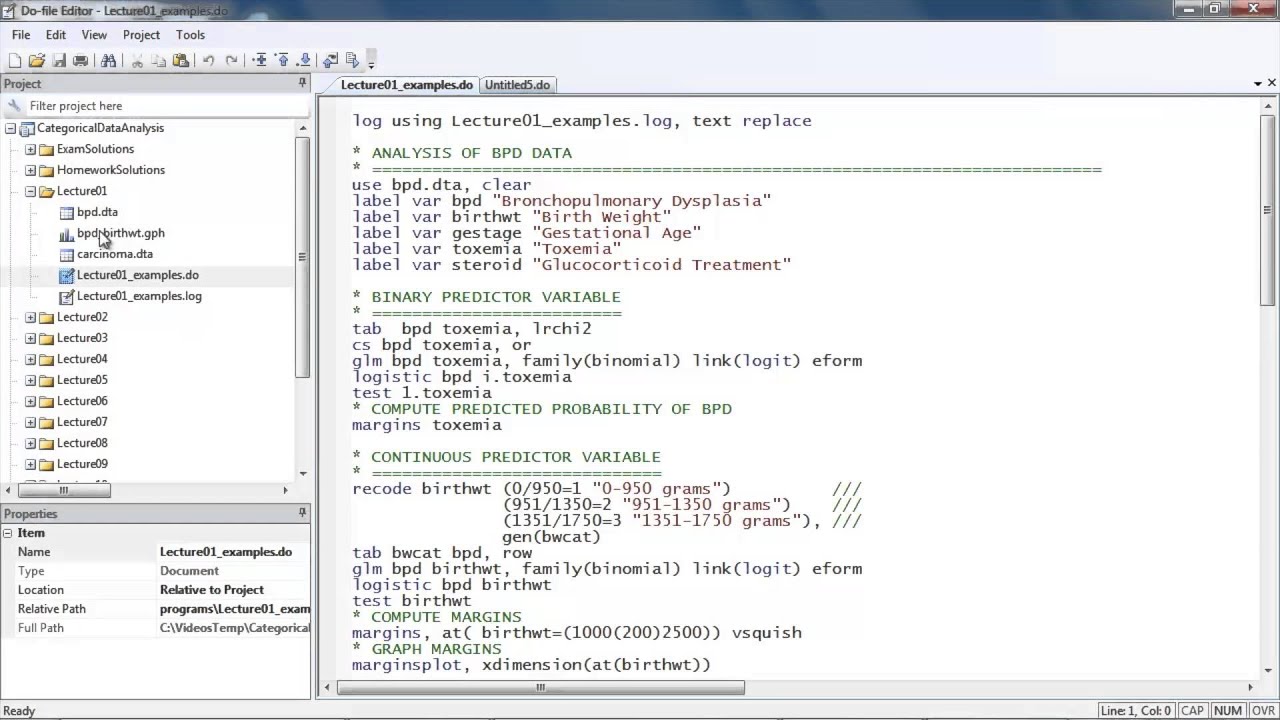Click the Redo arrow icon
Viewport: 1280px width, 720px height.
(231, 61)
